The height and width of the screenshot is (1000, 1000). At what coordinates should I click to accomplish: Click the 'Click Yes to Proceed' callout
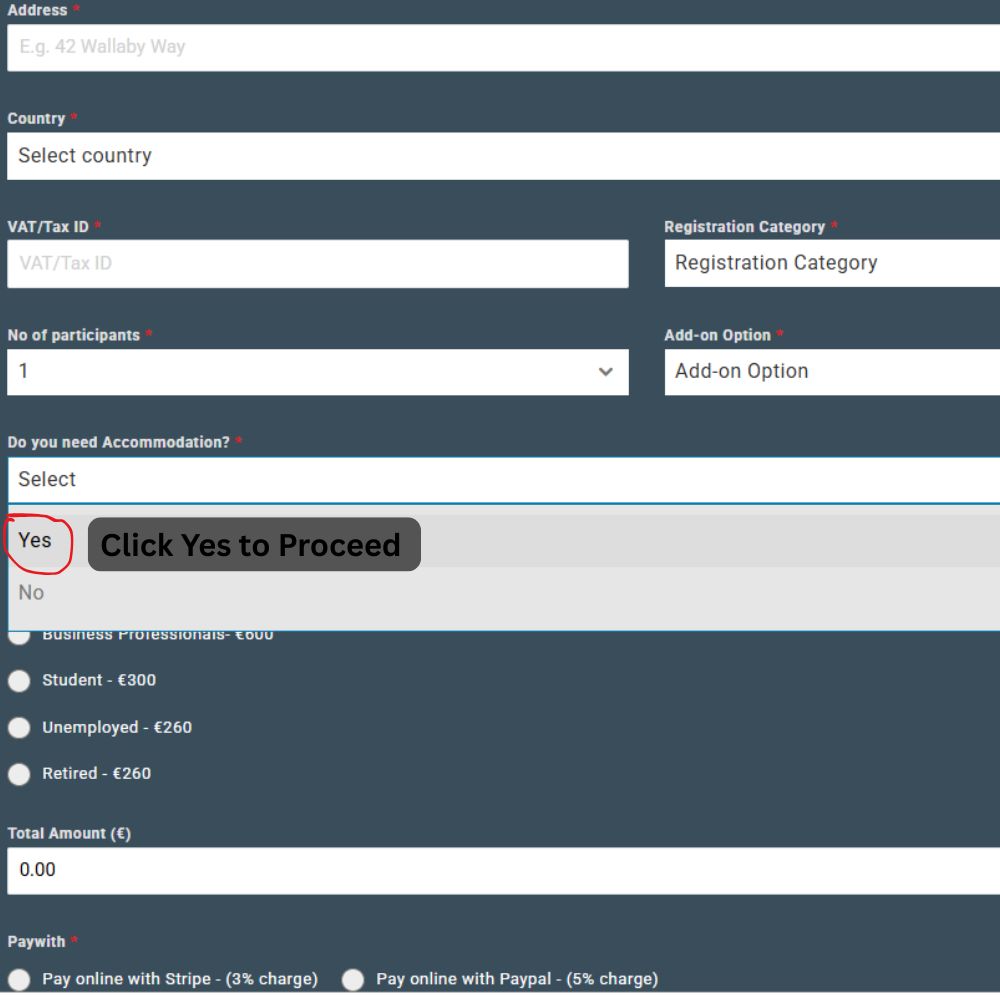click(254, 545)
